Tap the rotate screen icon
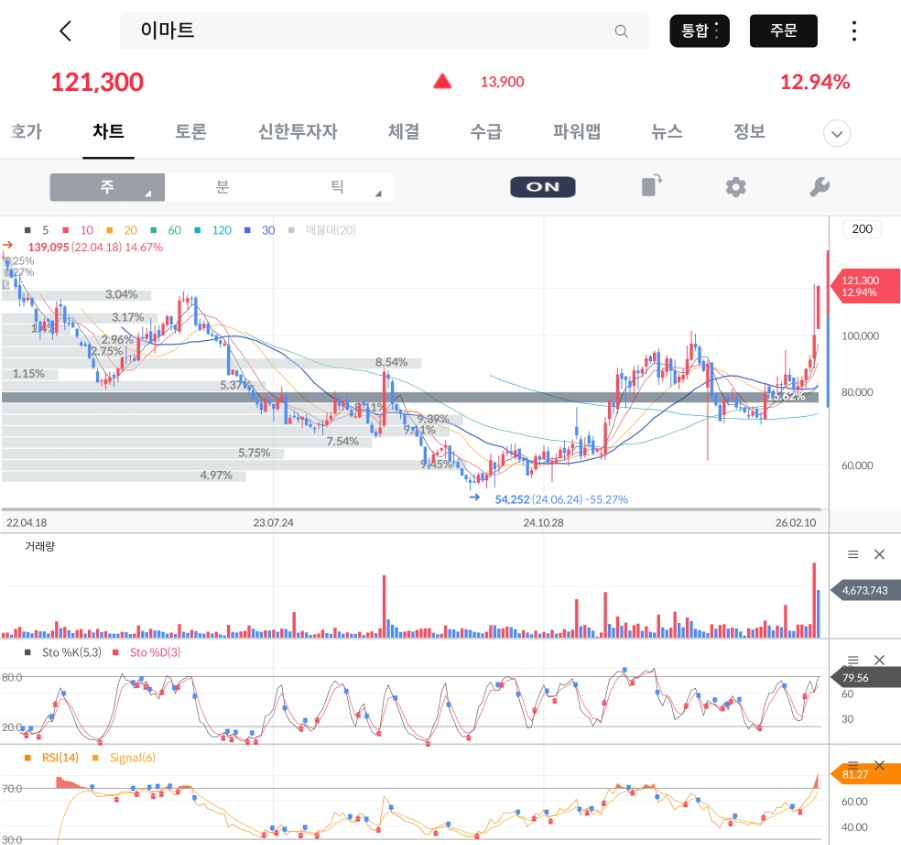Screen dimensions: 901x845 pos(650,187)
